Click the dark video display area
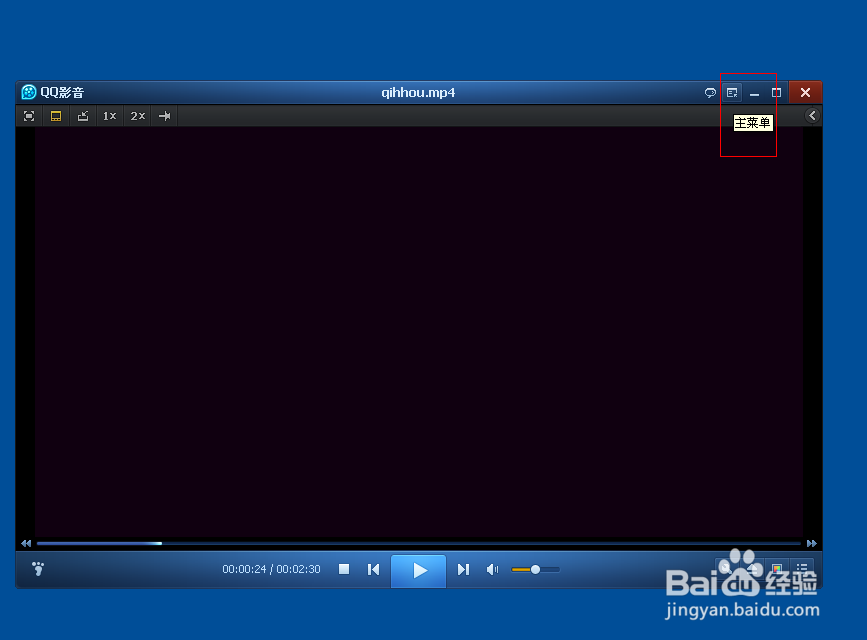Viewport: 867px width, 640px height. click(419, 332)
